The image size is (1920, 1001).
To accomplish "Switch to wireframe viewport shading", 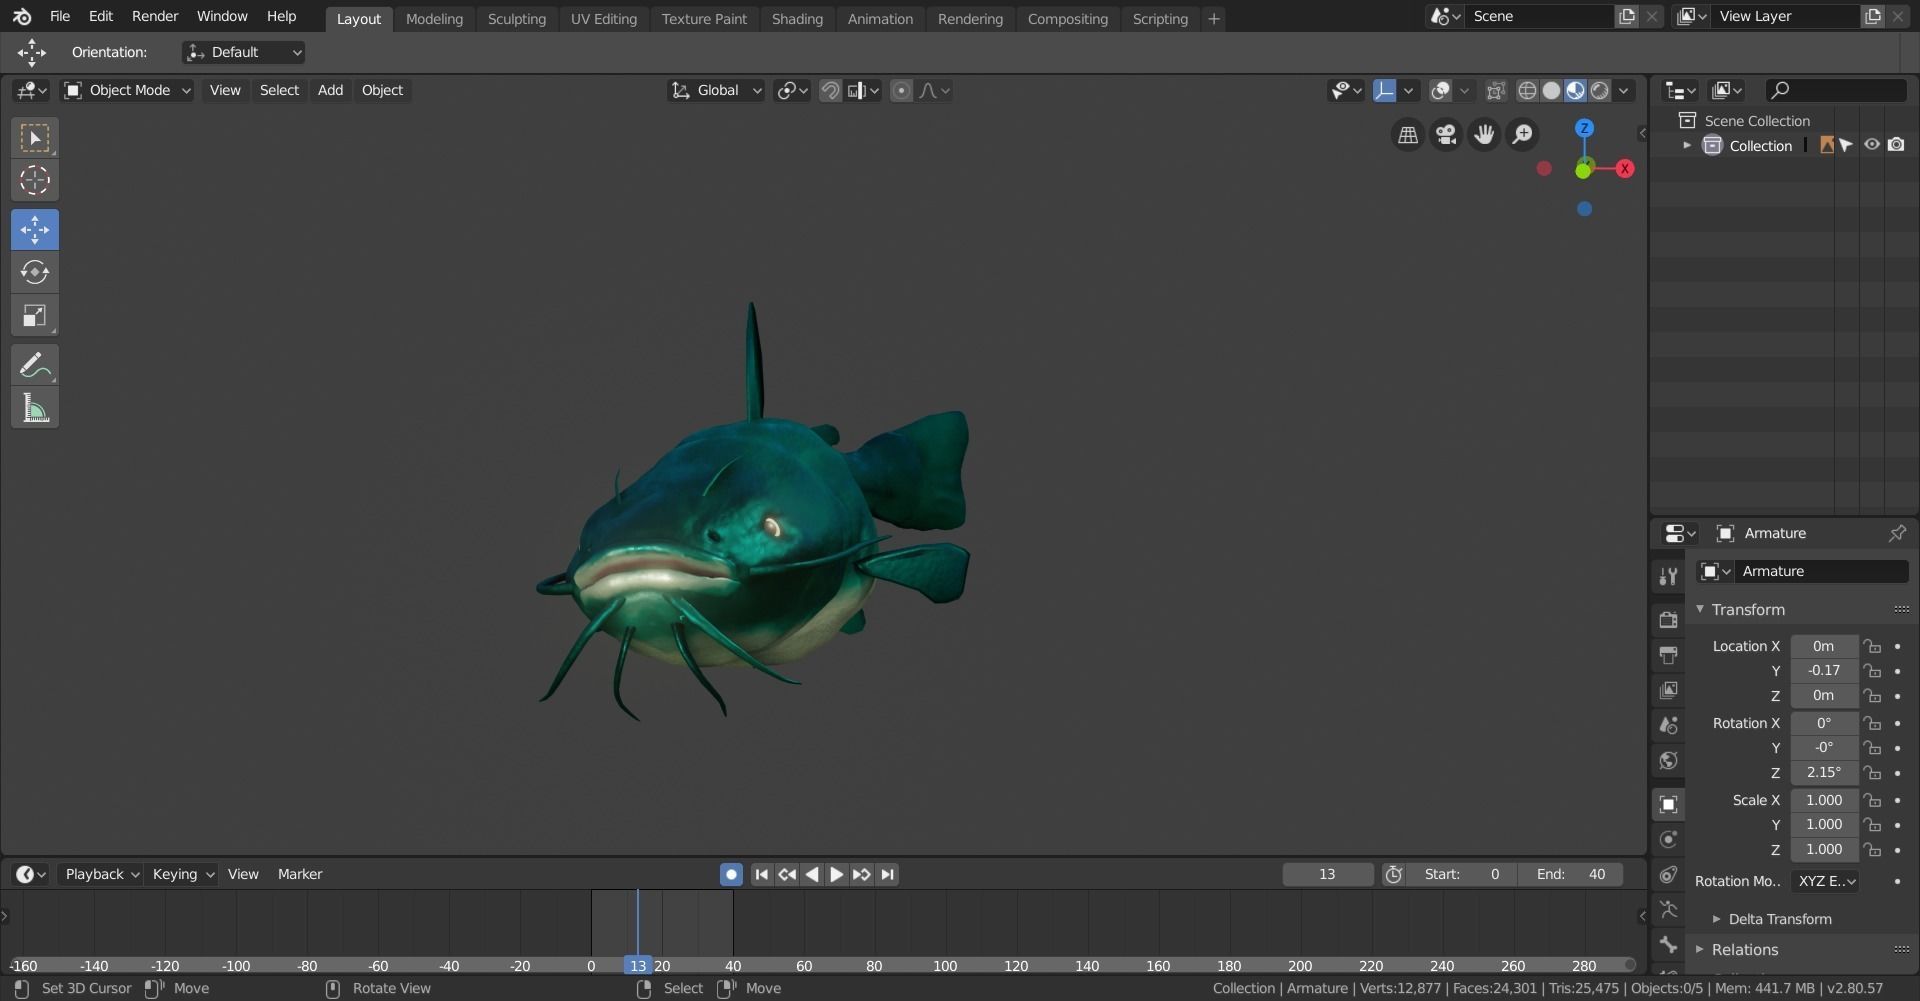I will click(1527, 91).
